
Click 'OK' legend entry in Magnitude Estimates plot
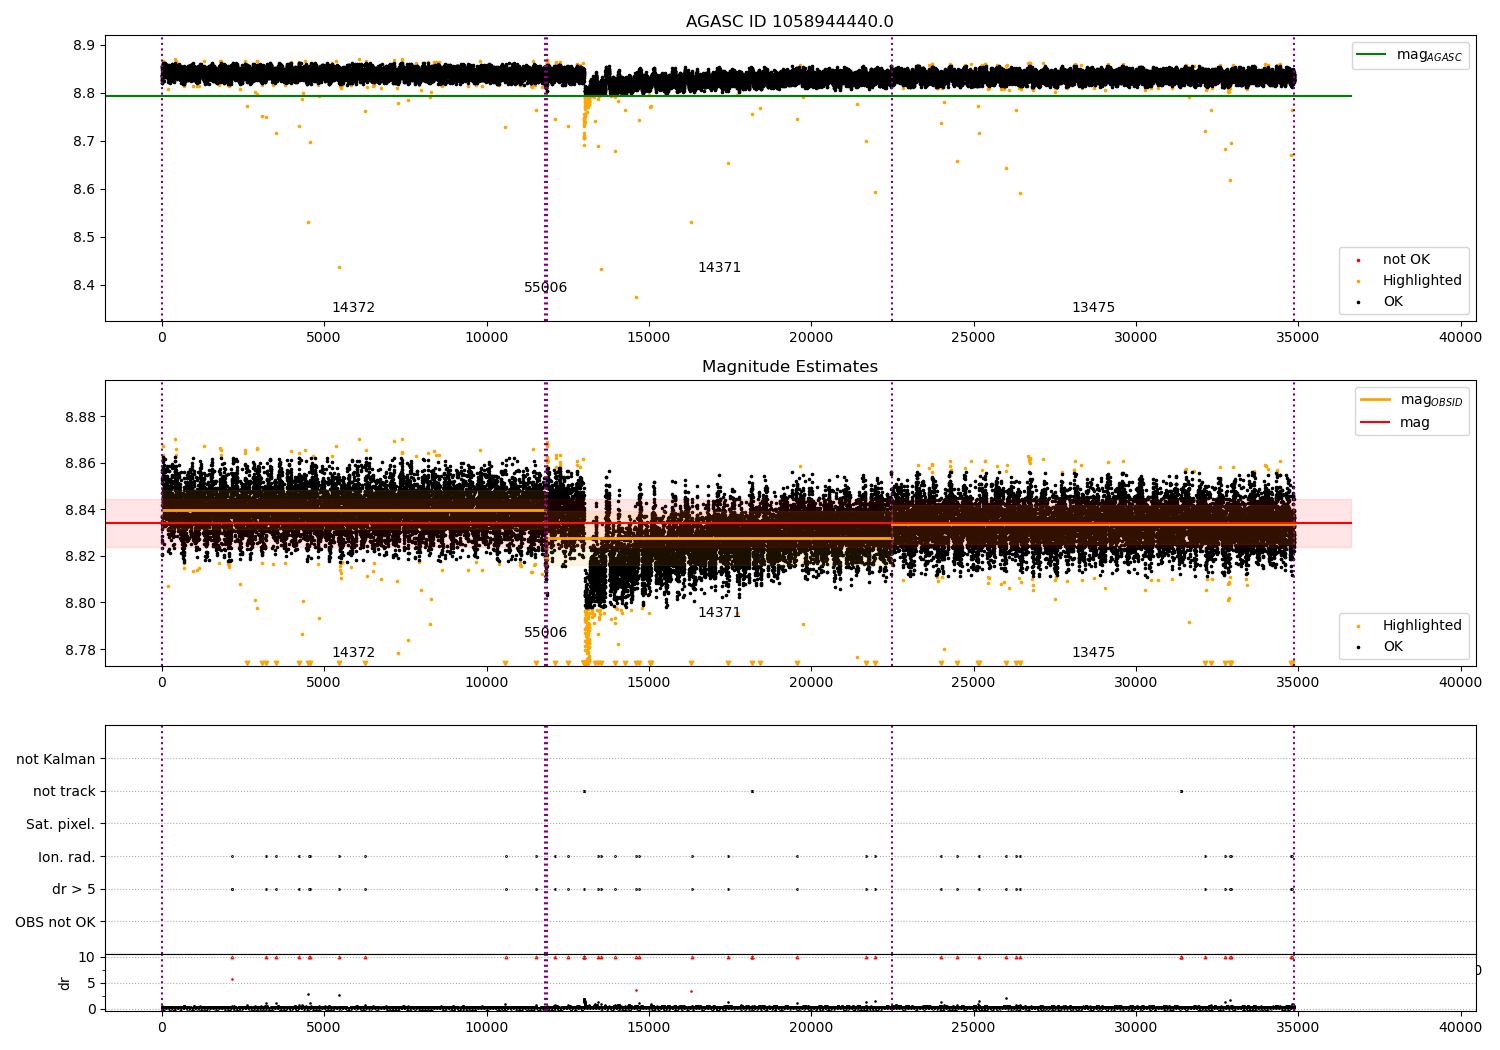(1379, 647)
